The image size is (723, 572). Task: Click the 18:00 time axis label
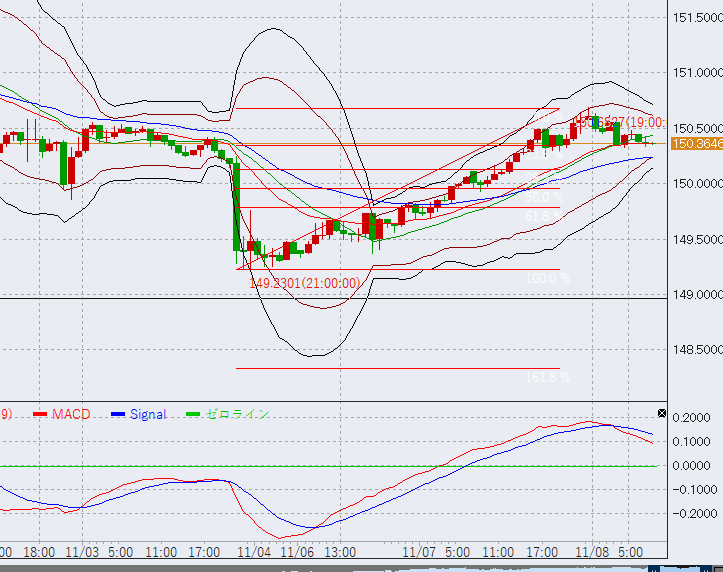(39, 552)
